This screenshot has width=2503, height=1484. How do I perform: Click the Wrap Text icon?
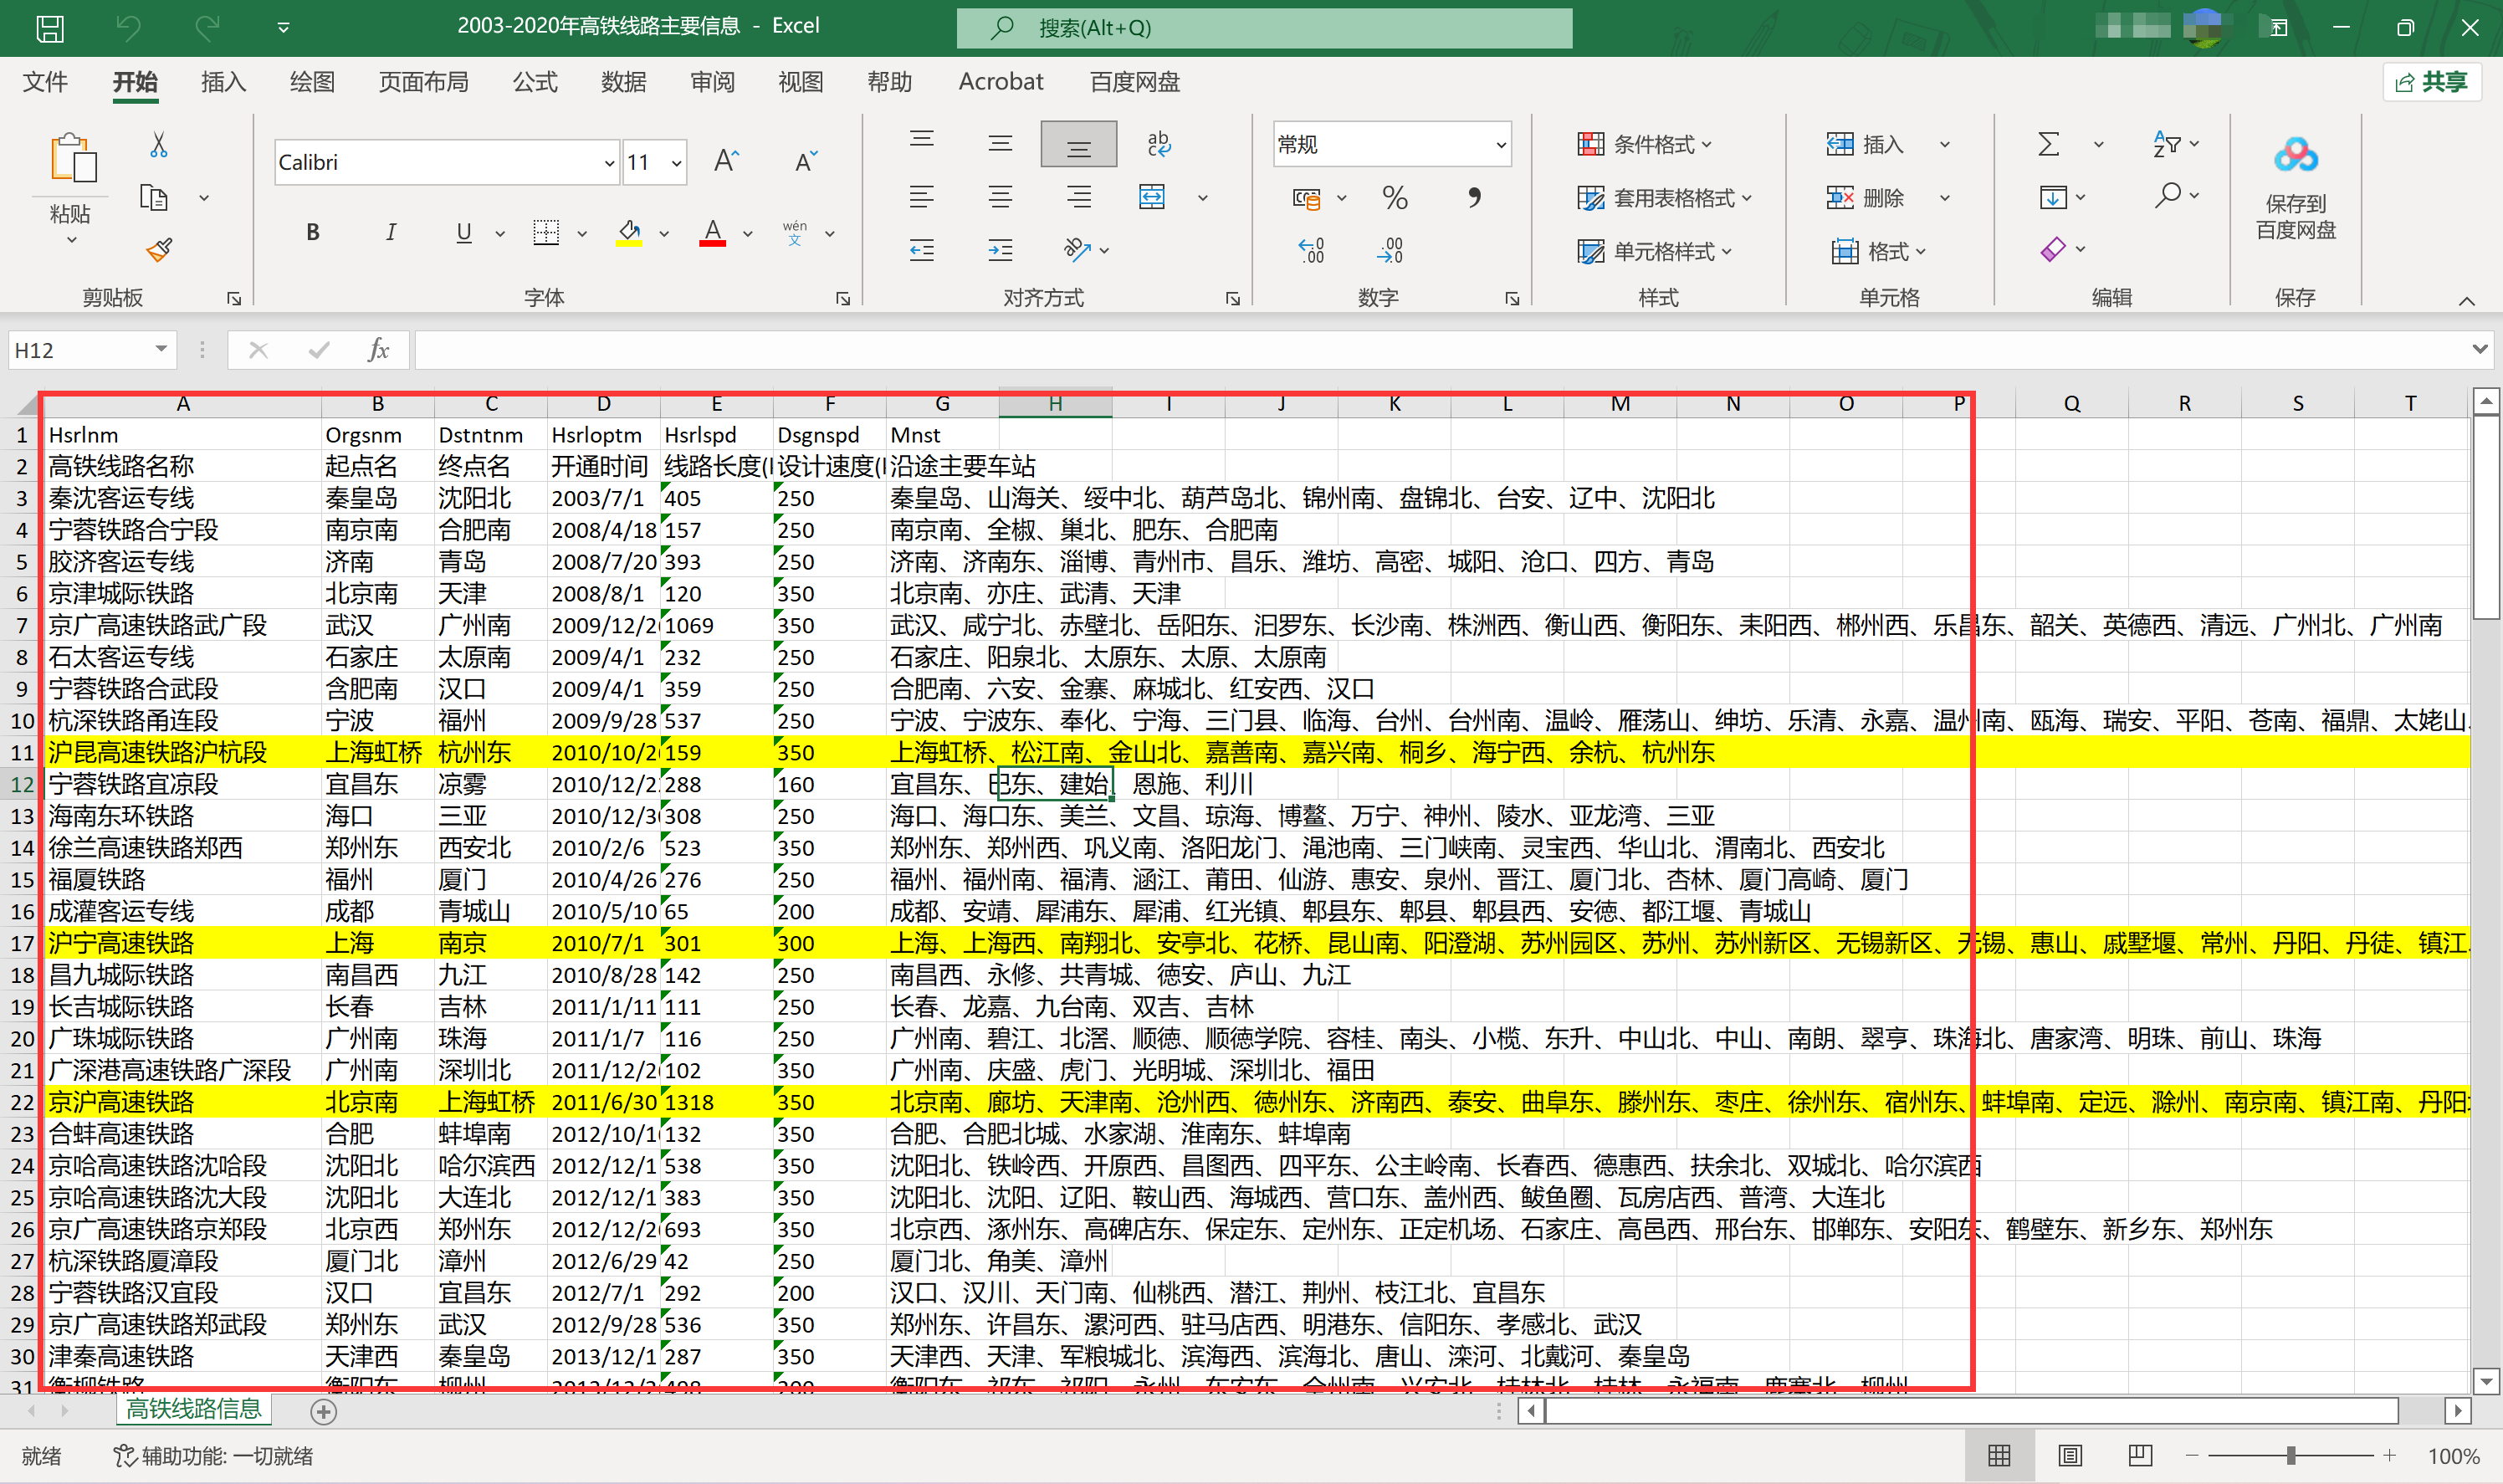pos(1159,144)
